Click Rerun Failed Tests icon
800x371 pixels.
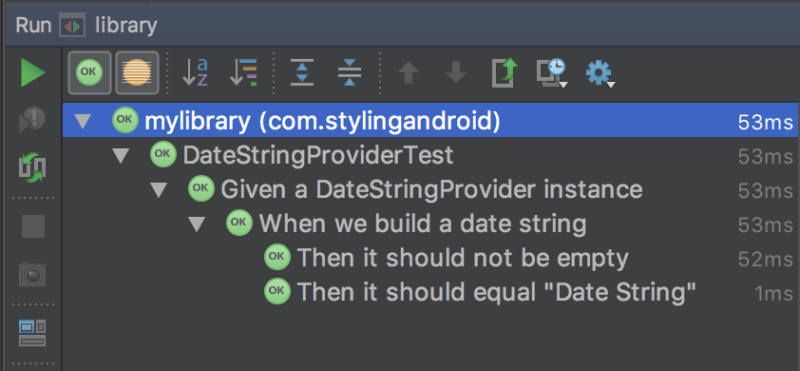(x=33, y=120)
